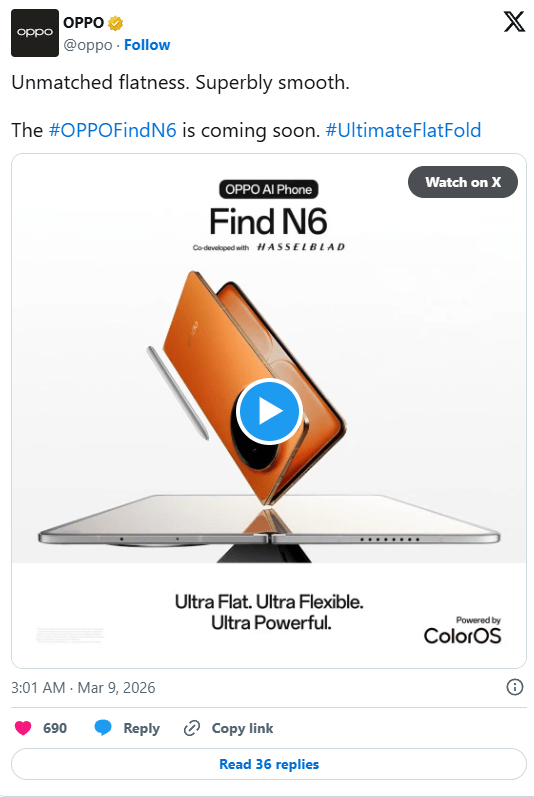Click the X logo icon

(x=514, y=22)
